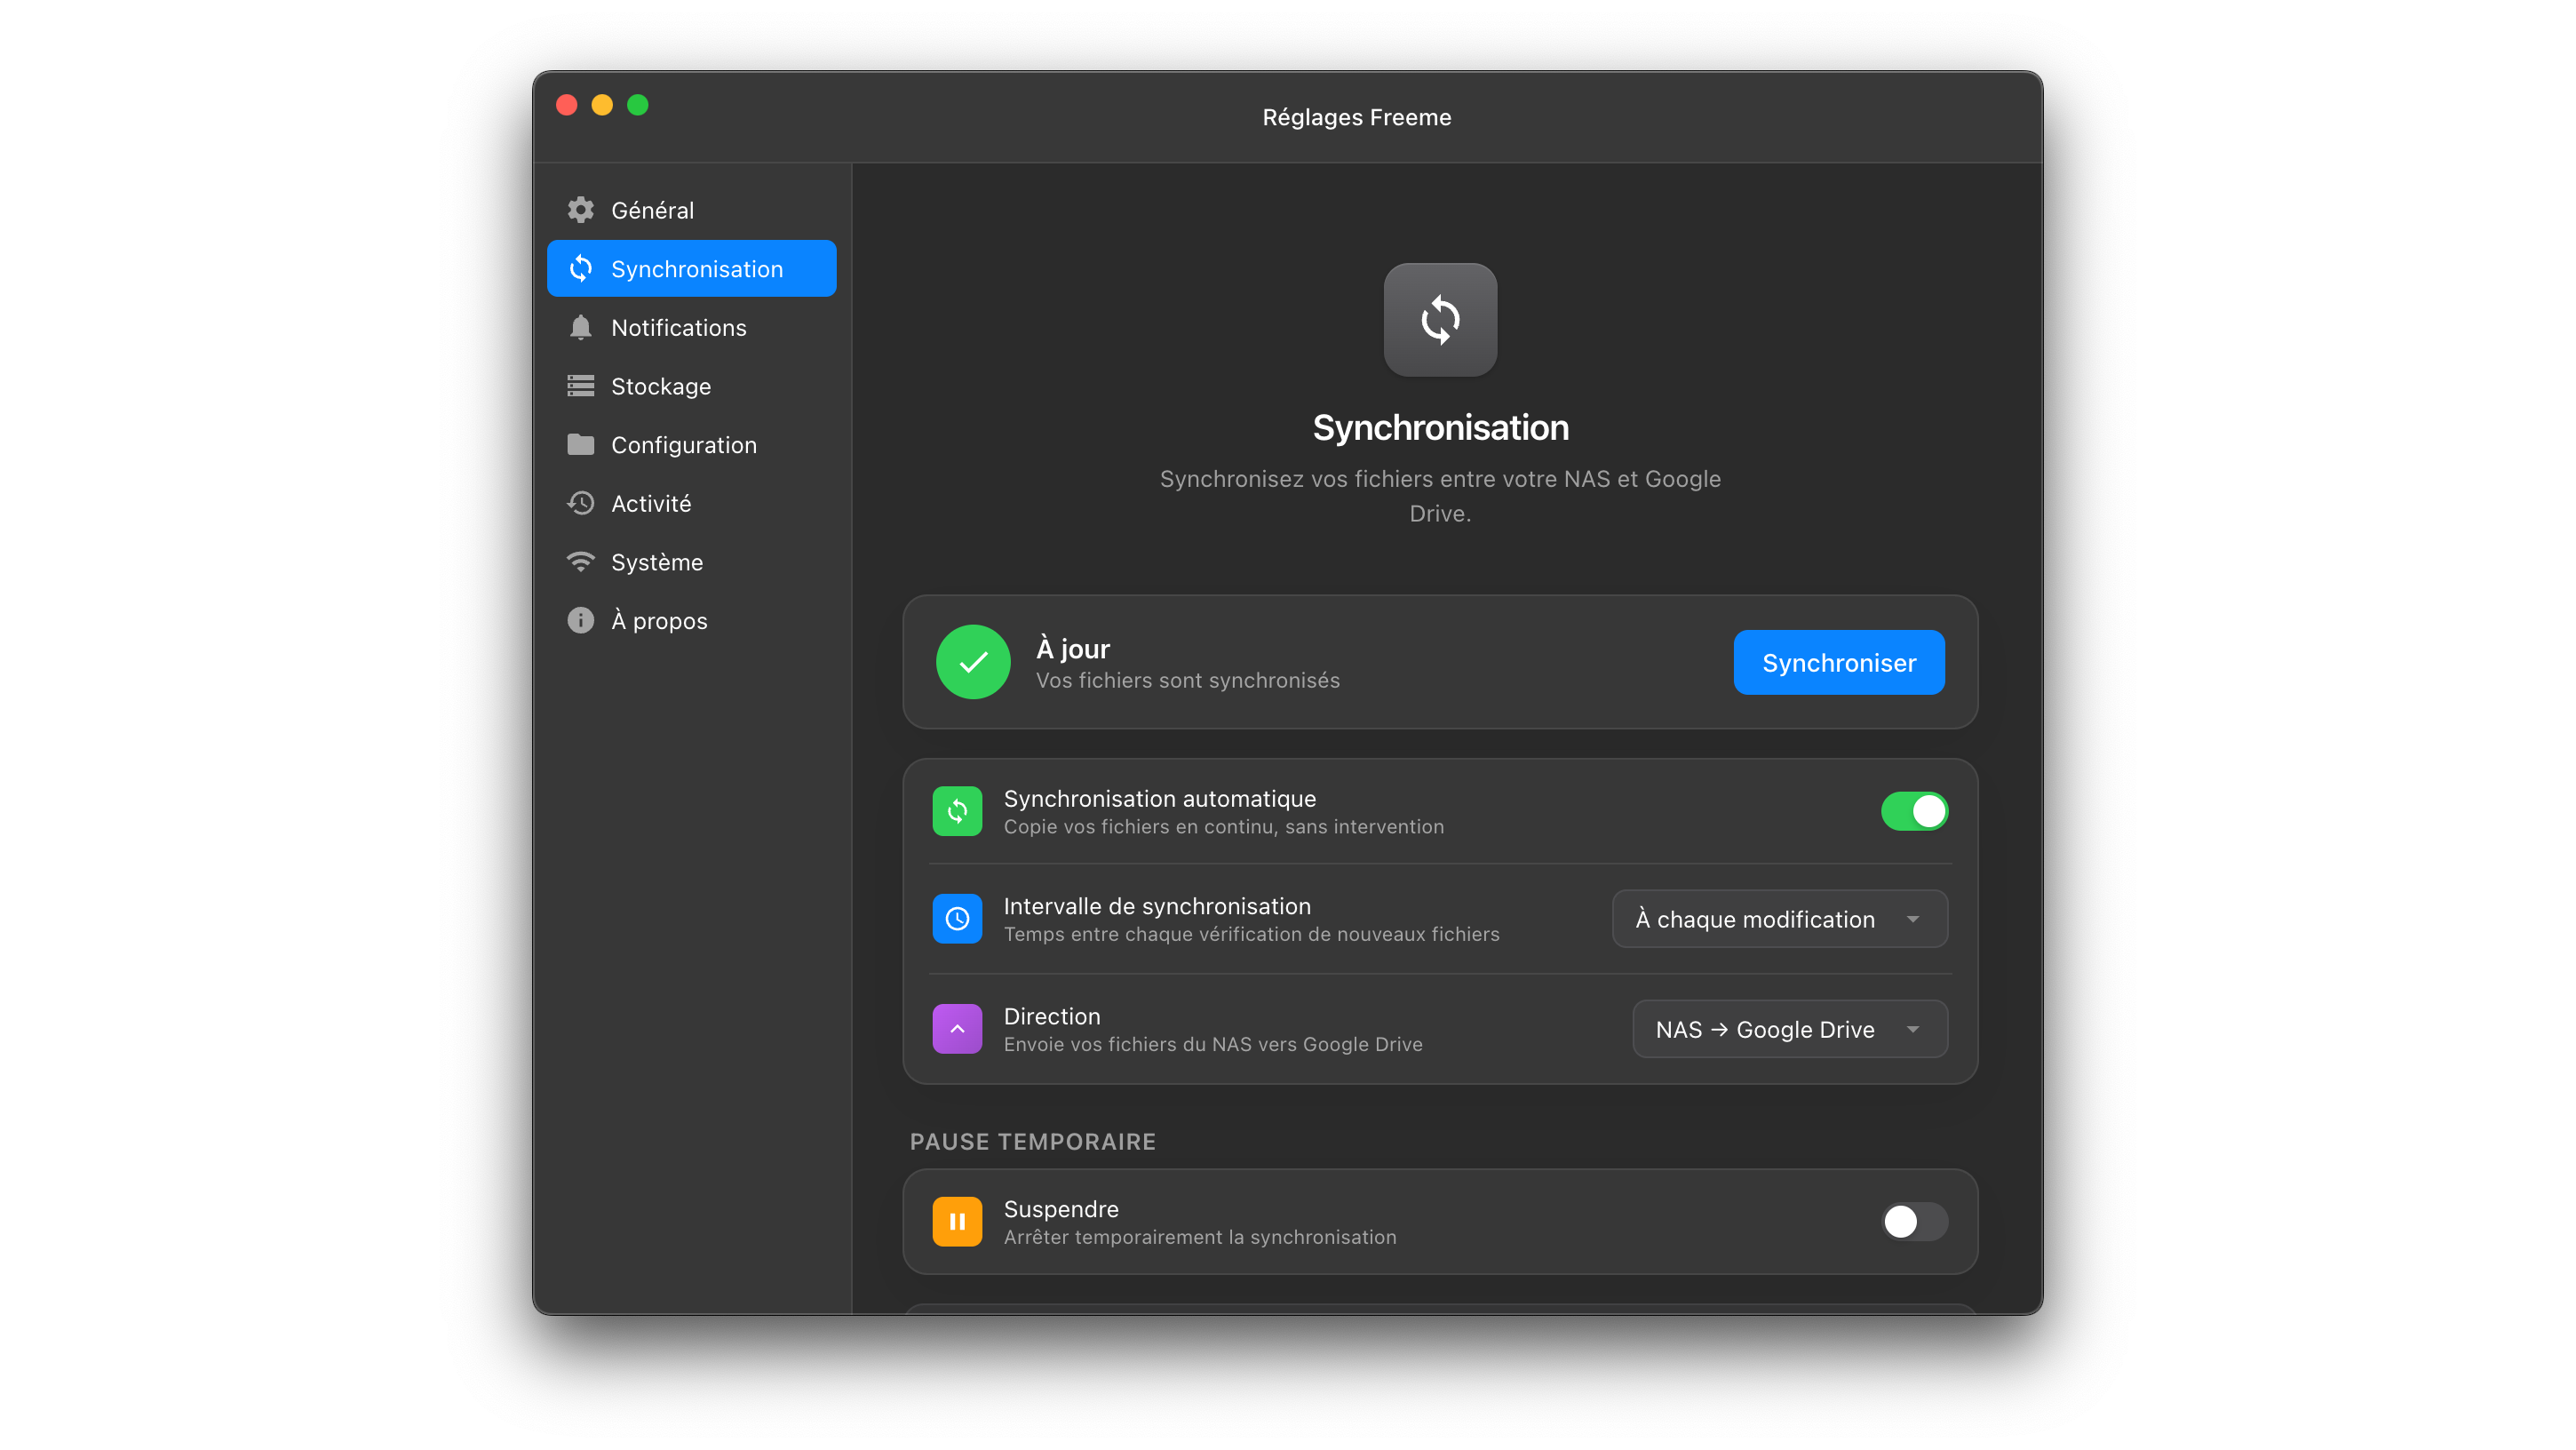Click the purple Direction arrow icon
Image resolution: width=2576 pixels, height=1450 pixels.
point(957,1029)
